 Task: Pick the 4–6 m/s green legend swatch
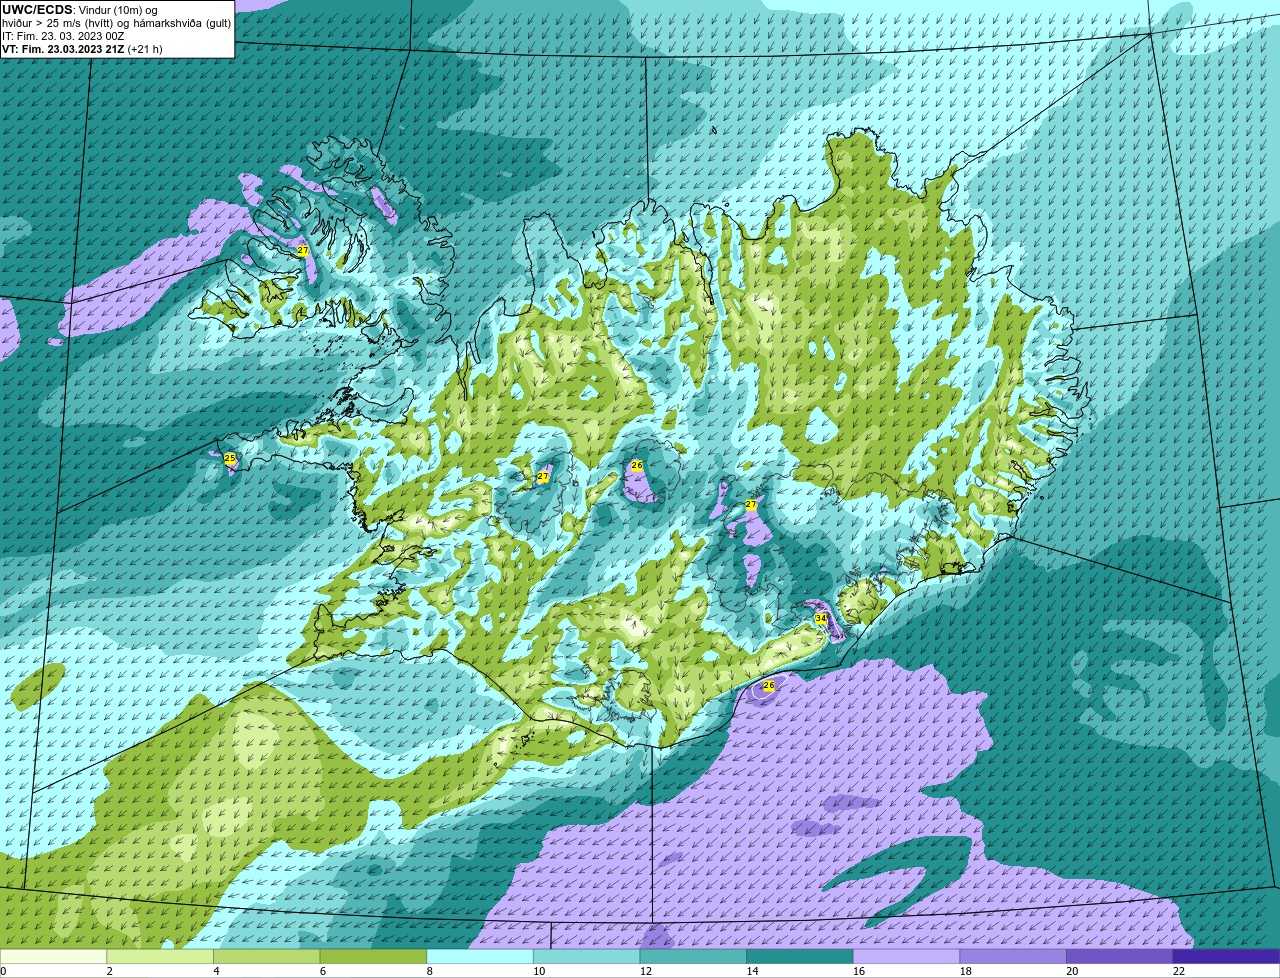point(267,956)
